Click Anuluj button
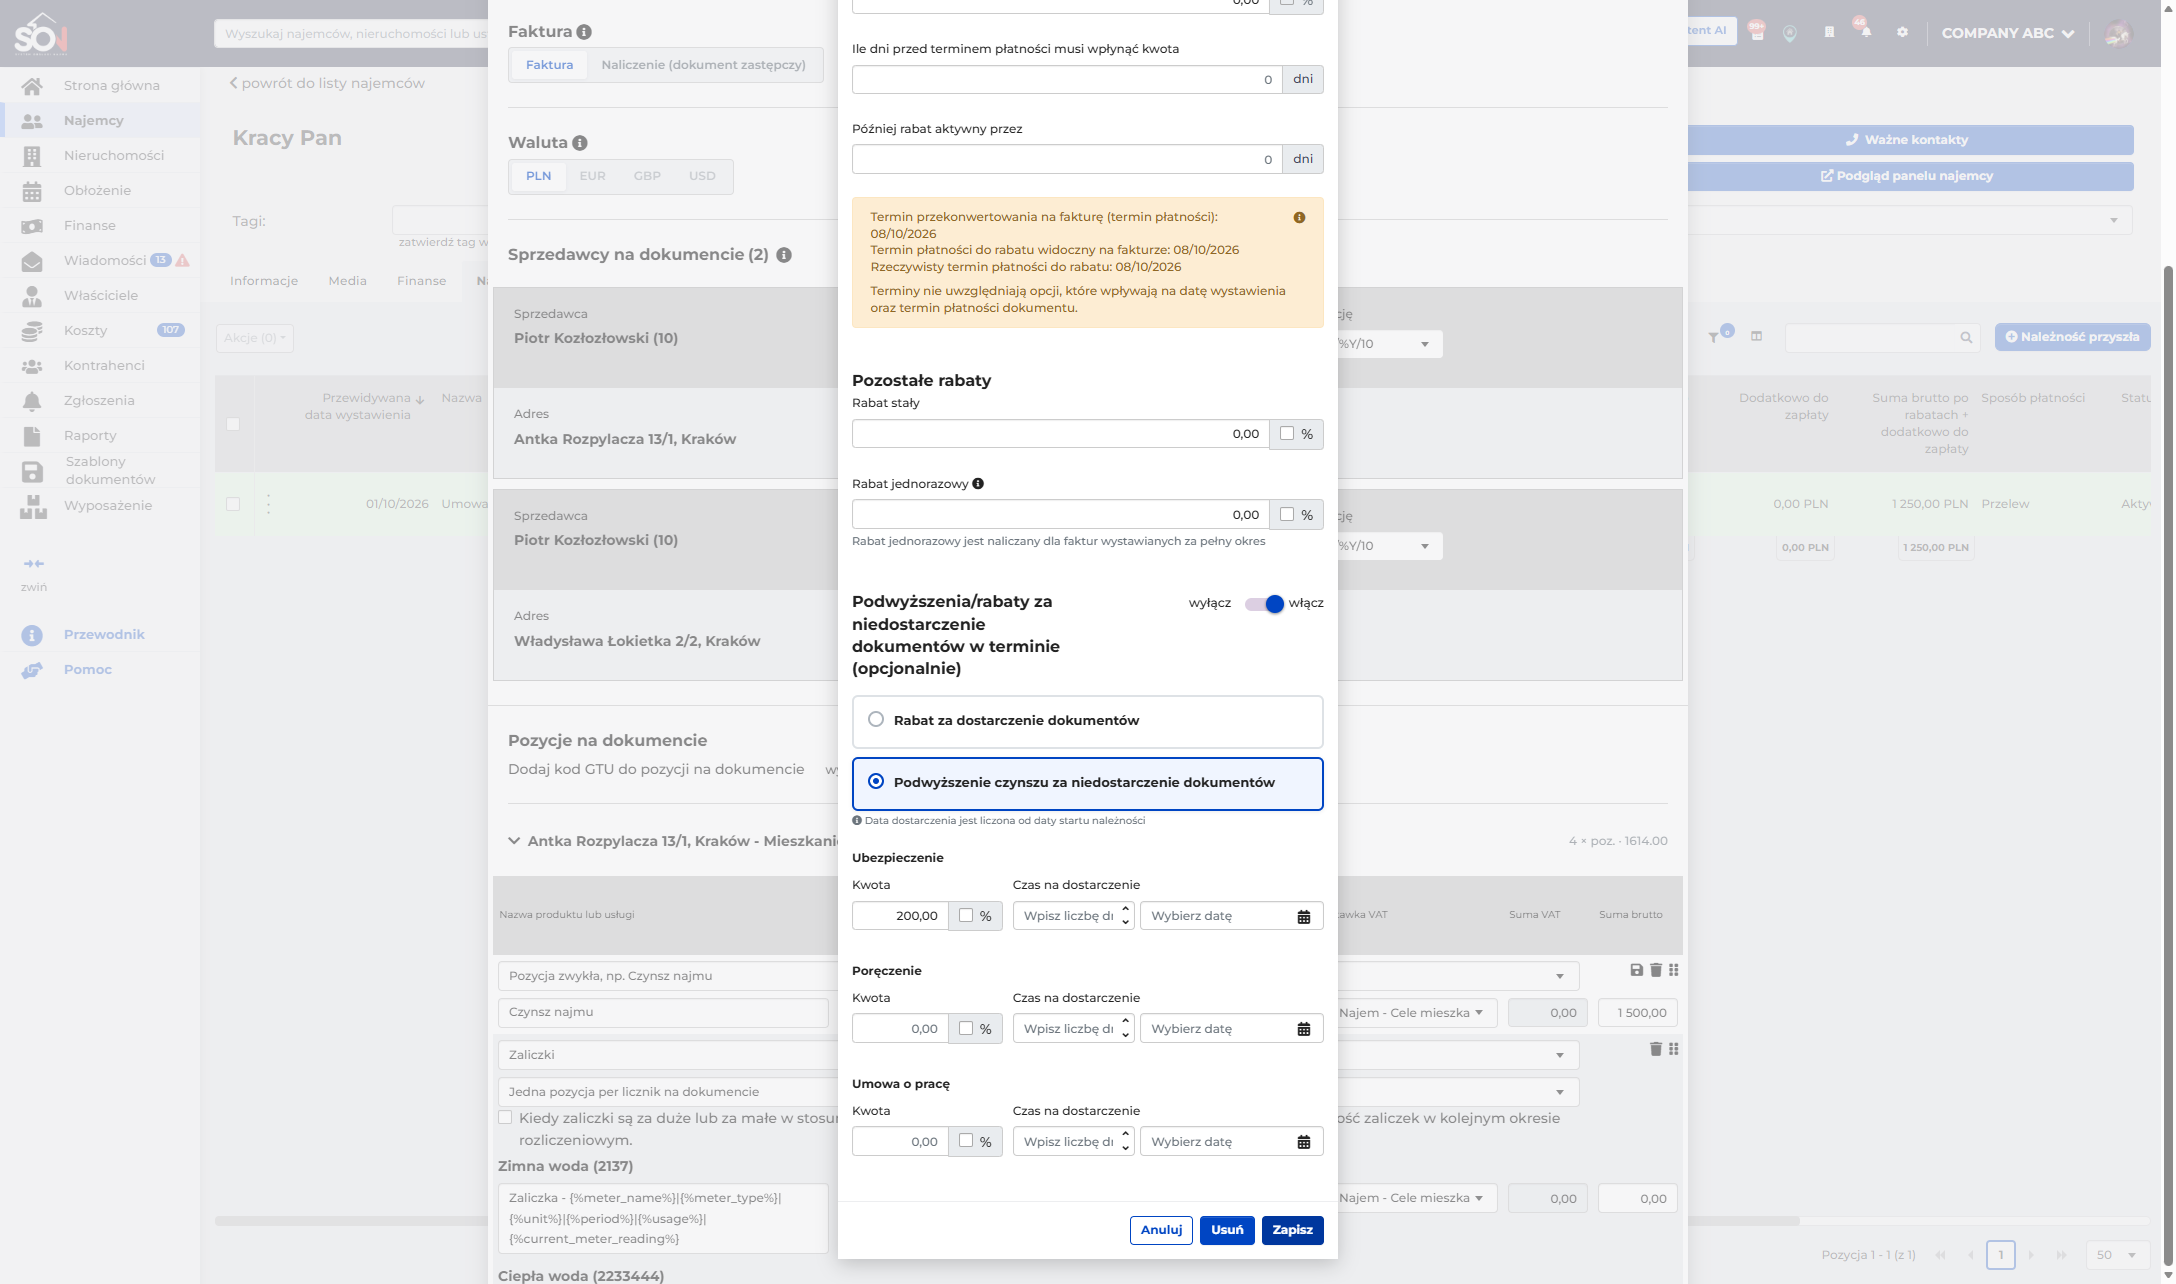Viewport: 2176px width, 1284px height. (1161, 1231)
